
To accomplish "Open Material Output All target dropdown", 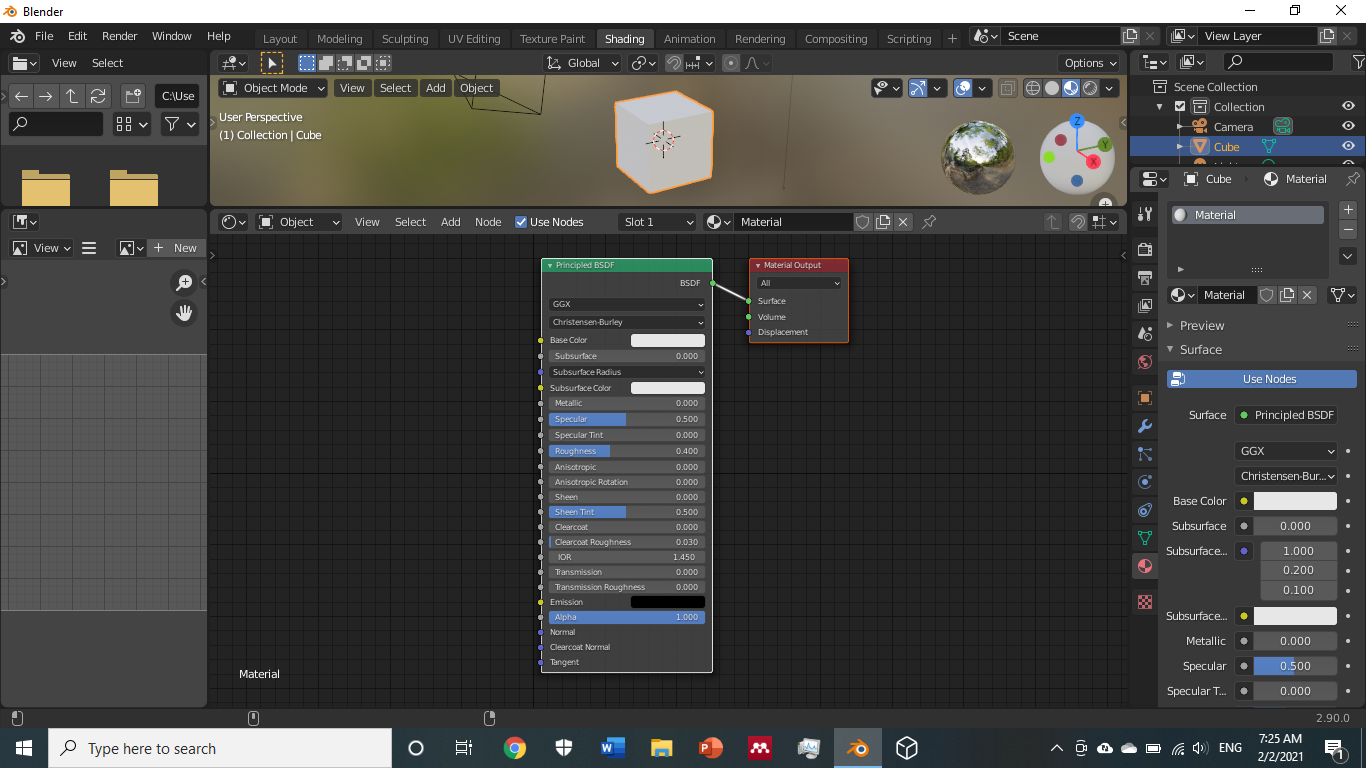I will [x=799, y=283].
